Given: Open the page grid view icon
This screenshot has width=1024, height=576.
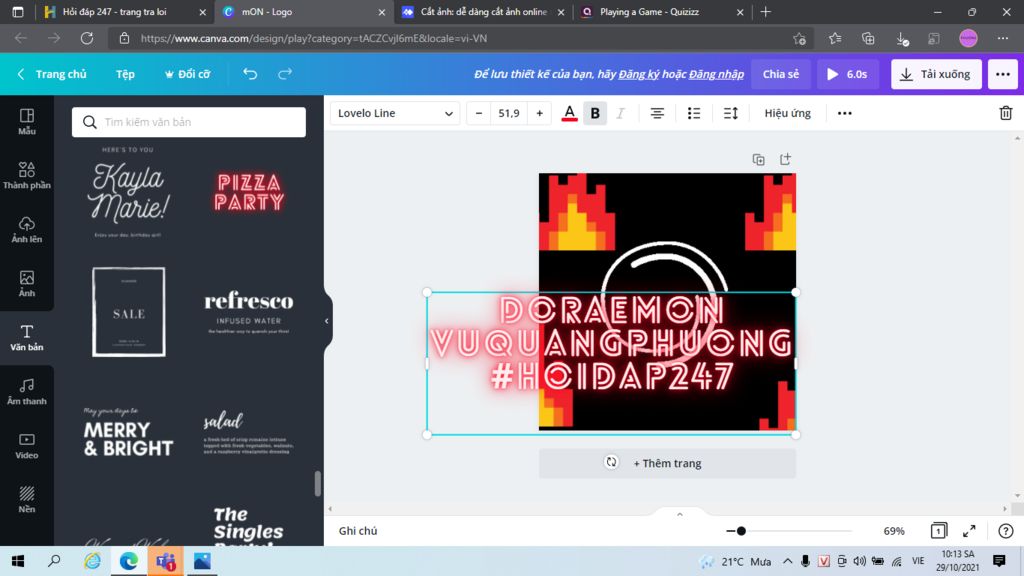Looking at the screenshot, I should pyautogui.click(x=938, y=531).
